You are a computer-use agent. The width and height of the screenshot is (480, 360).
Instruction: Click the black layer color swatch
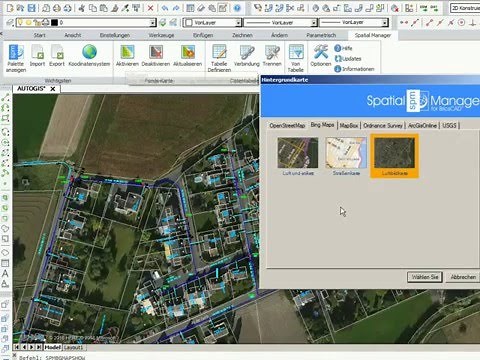pos(54,22)
